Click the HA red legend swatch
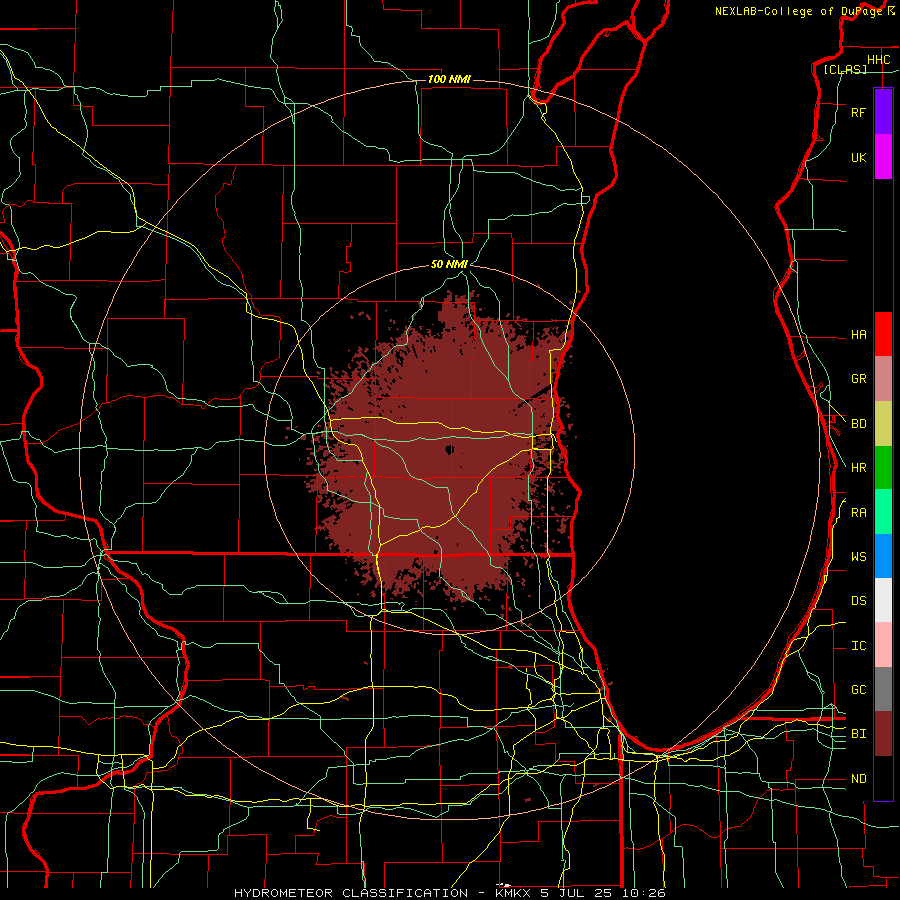Viewport: 900px width, 900px height. pyautogui.click(x=883, y=334)
